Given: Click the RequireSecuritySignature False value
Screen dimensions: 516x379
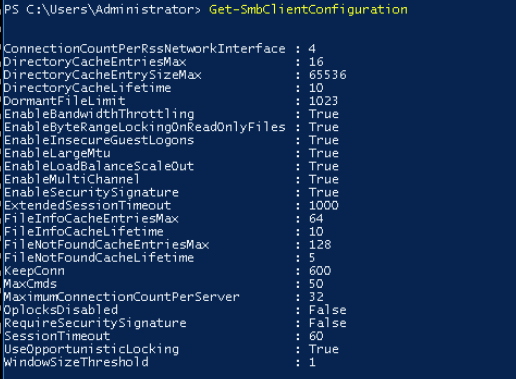Looking at the screenshot, I should coord(328,323).
